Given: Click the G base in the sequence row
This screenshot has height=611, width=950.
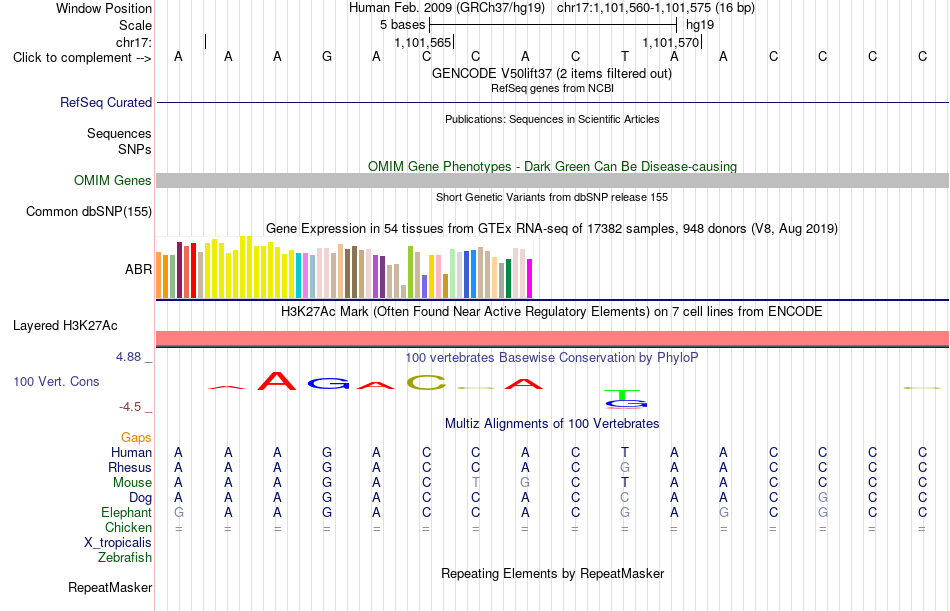Looking at the screenshot, I should (x=327, y=56).
